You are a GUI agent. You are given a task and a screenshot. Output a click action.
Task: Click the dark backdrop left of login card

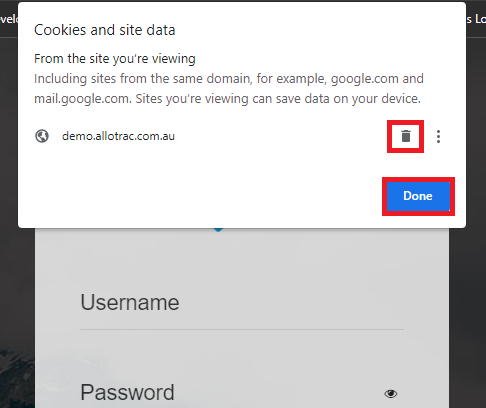tap(17, 300)
